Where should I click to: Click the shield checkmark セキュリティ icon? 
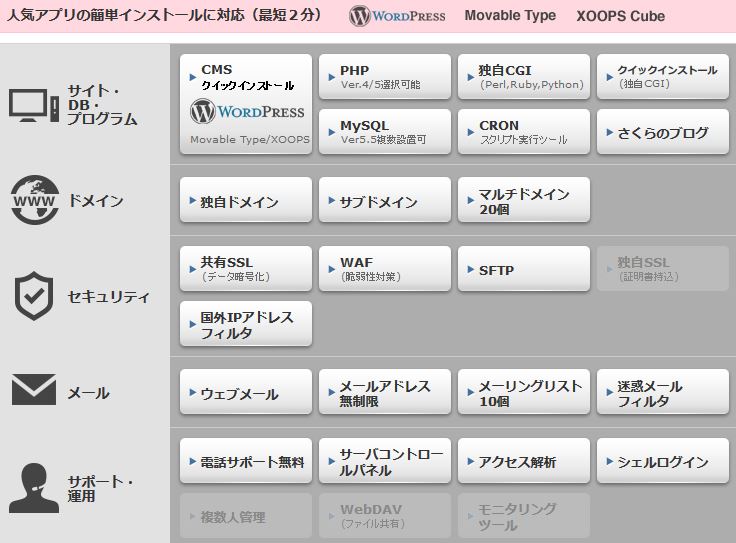tap(33, 296)
